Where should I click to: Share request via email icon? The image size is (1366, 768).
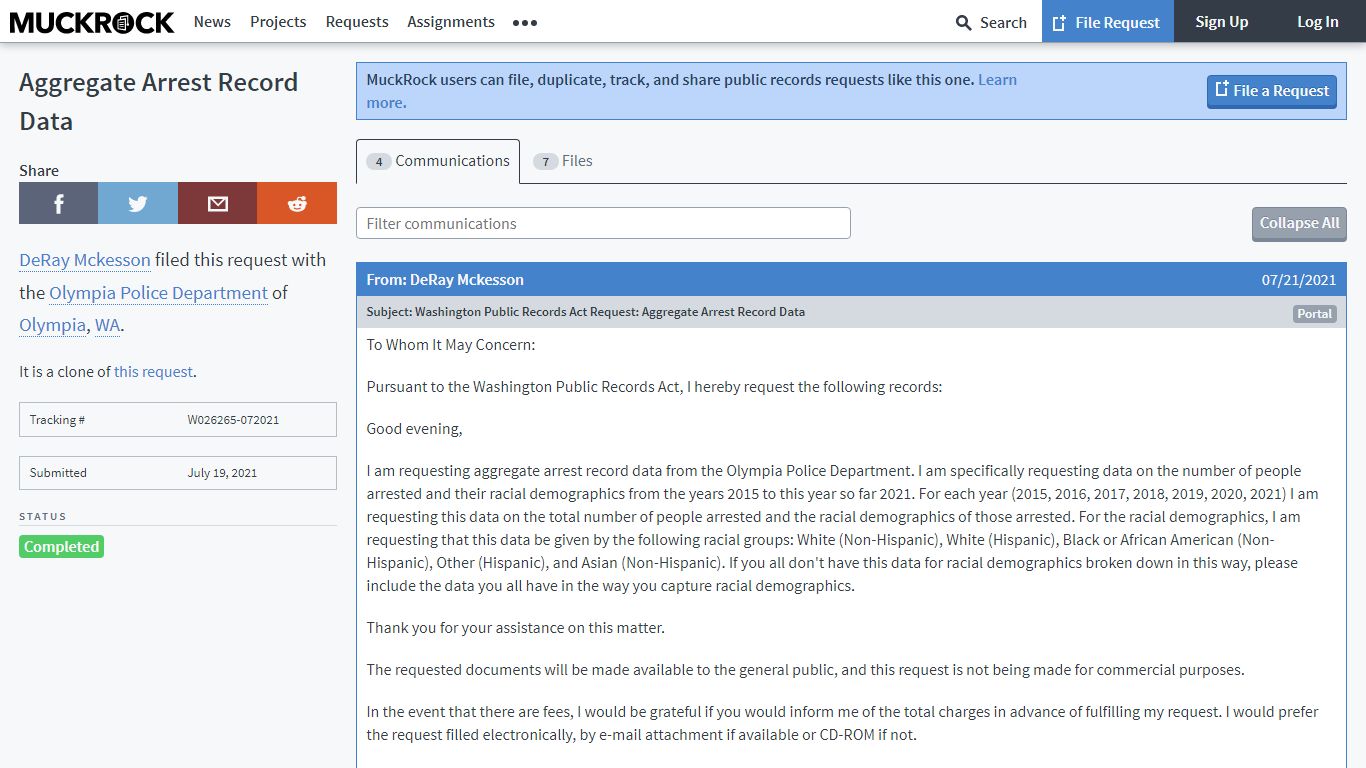click(x=217, y=203)
